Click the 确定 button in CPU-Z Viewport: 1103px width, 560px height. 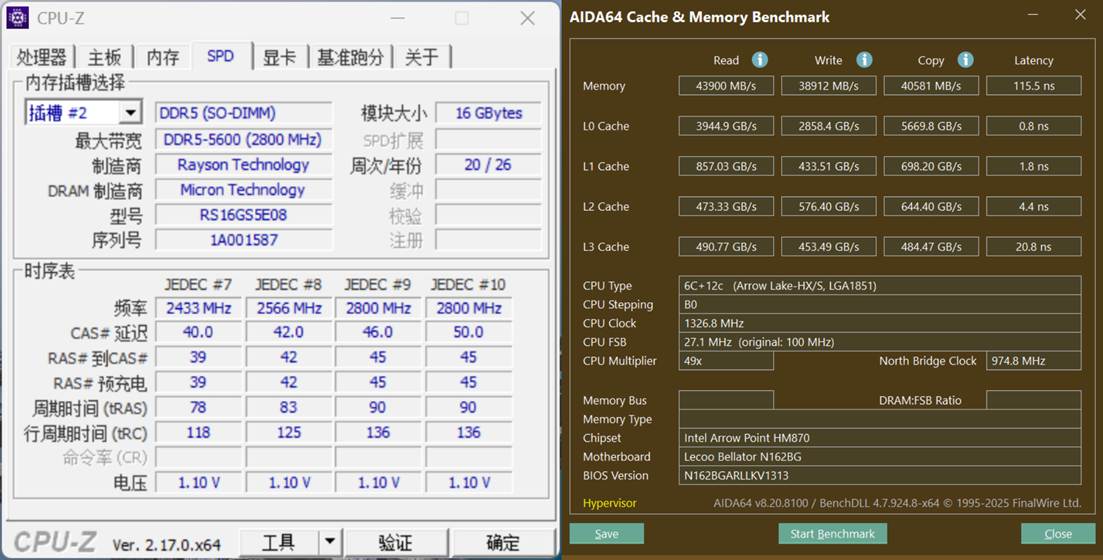(x=504, y=542)
